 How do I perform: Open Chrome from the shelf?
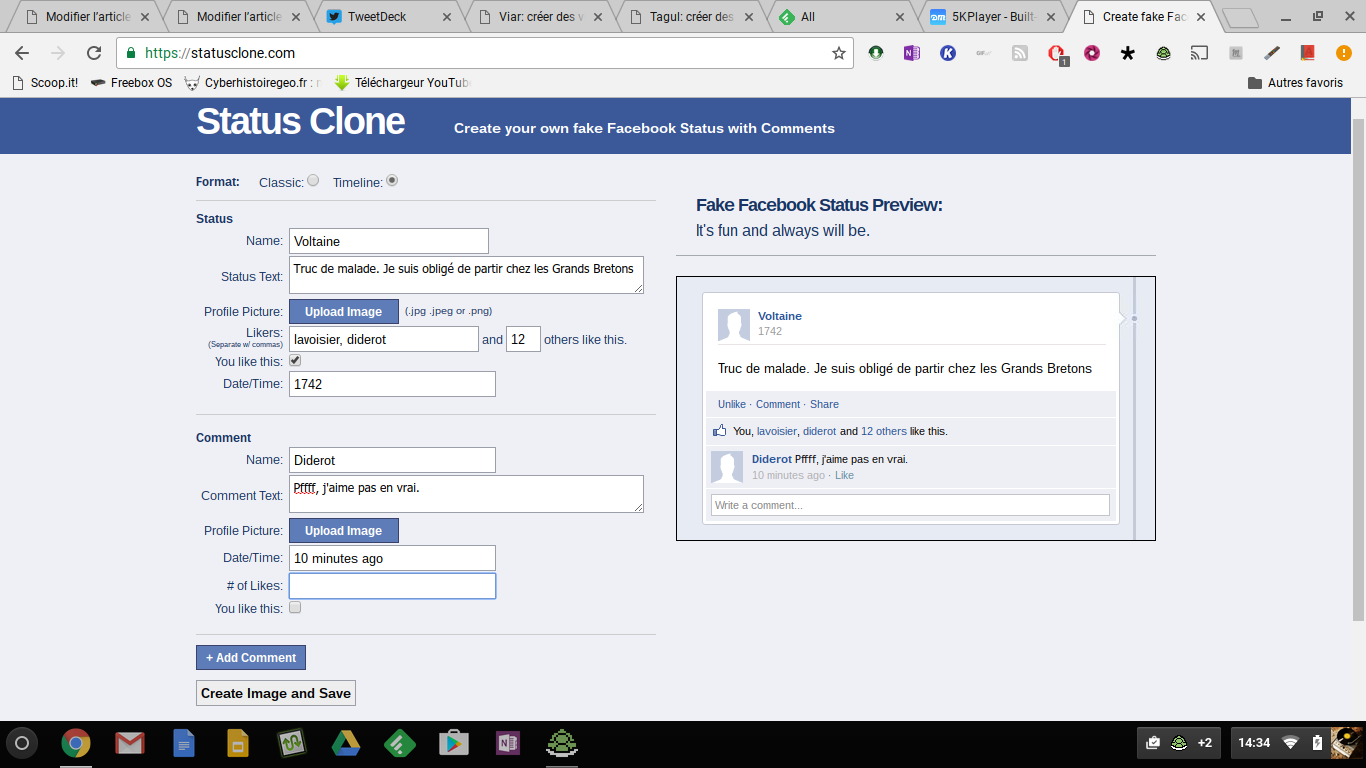pos(76,743)
